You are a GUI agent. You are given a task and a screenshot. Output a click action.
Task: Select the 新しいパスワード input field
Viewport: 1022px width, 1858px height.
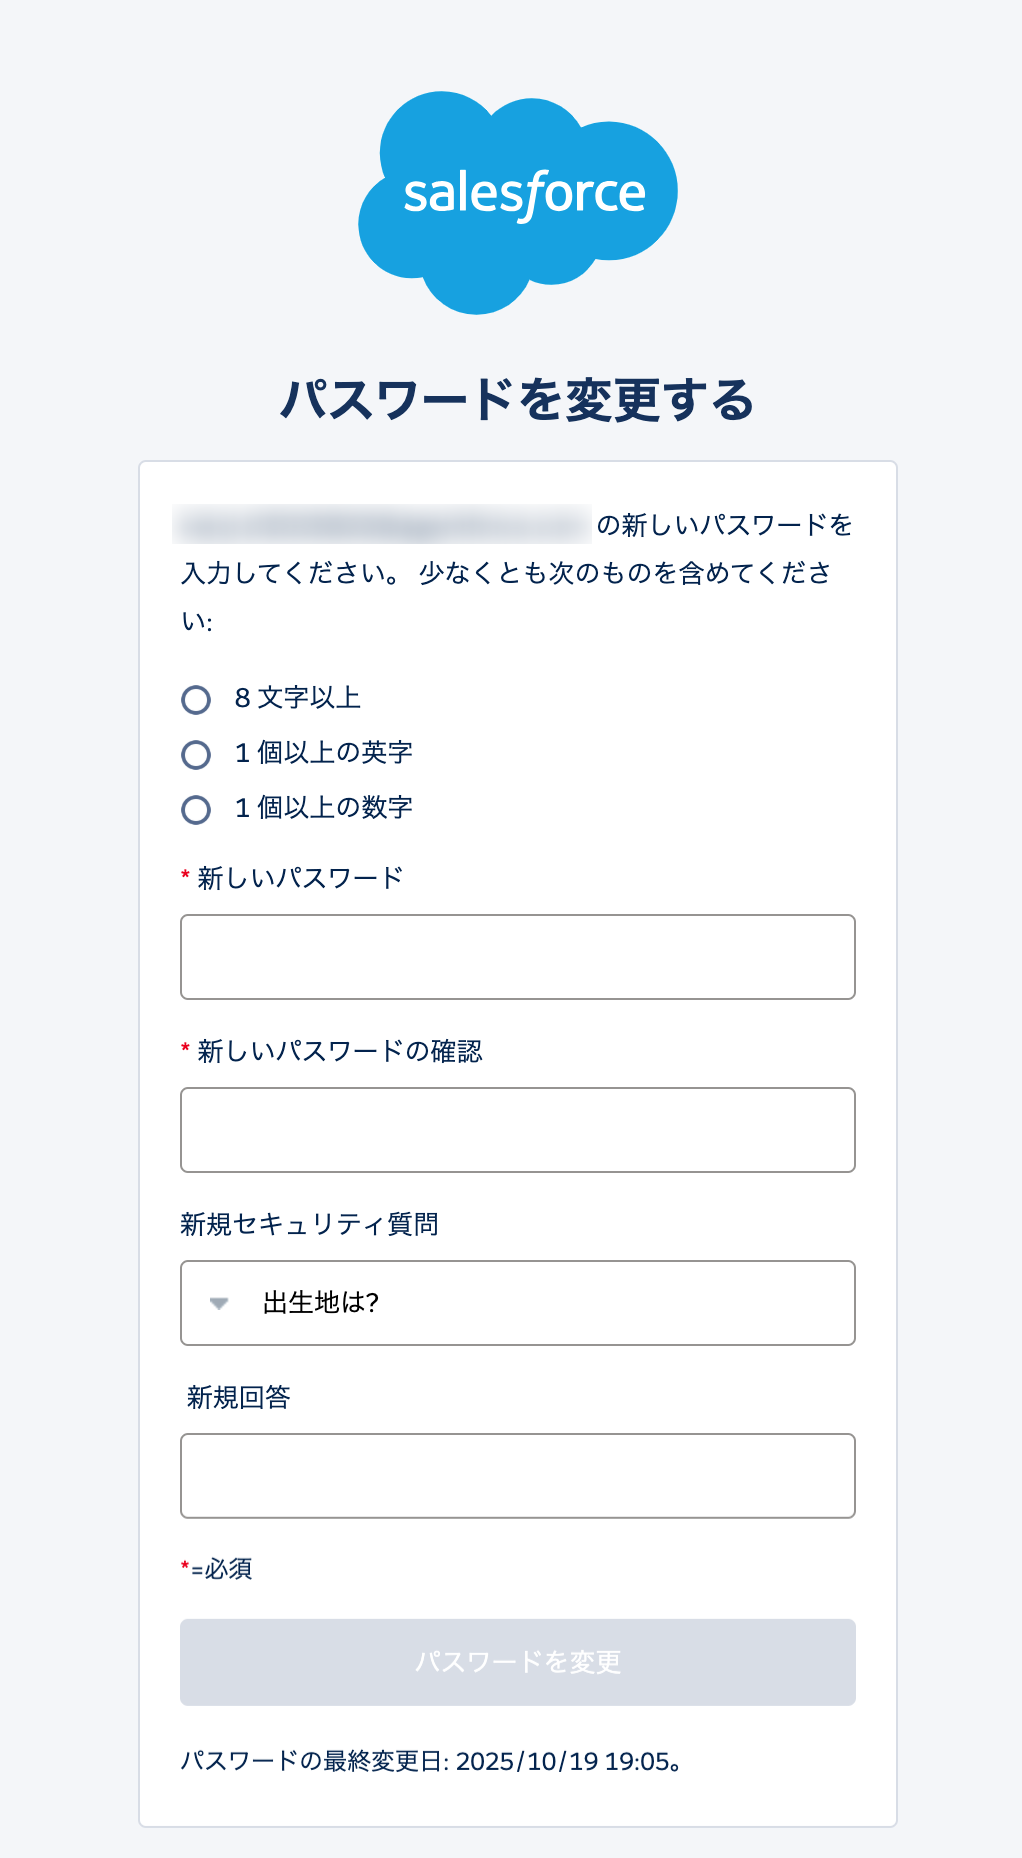[517, 956]
